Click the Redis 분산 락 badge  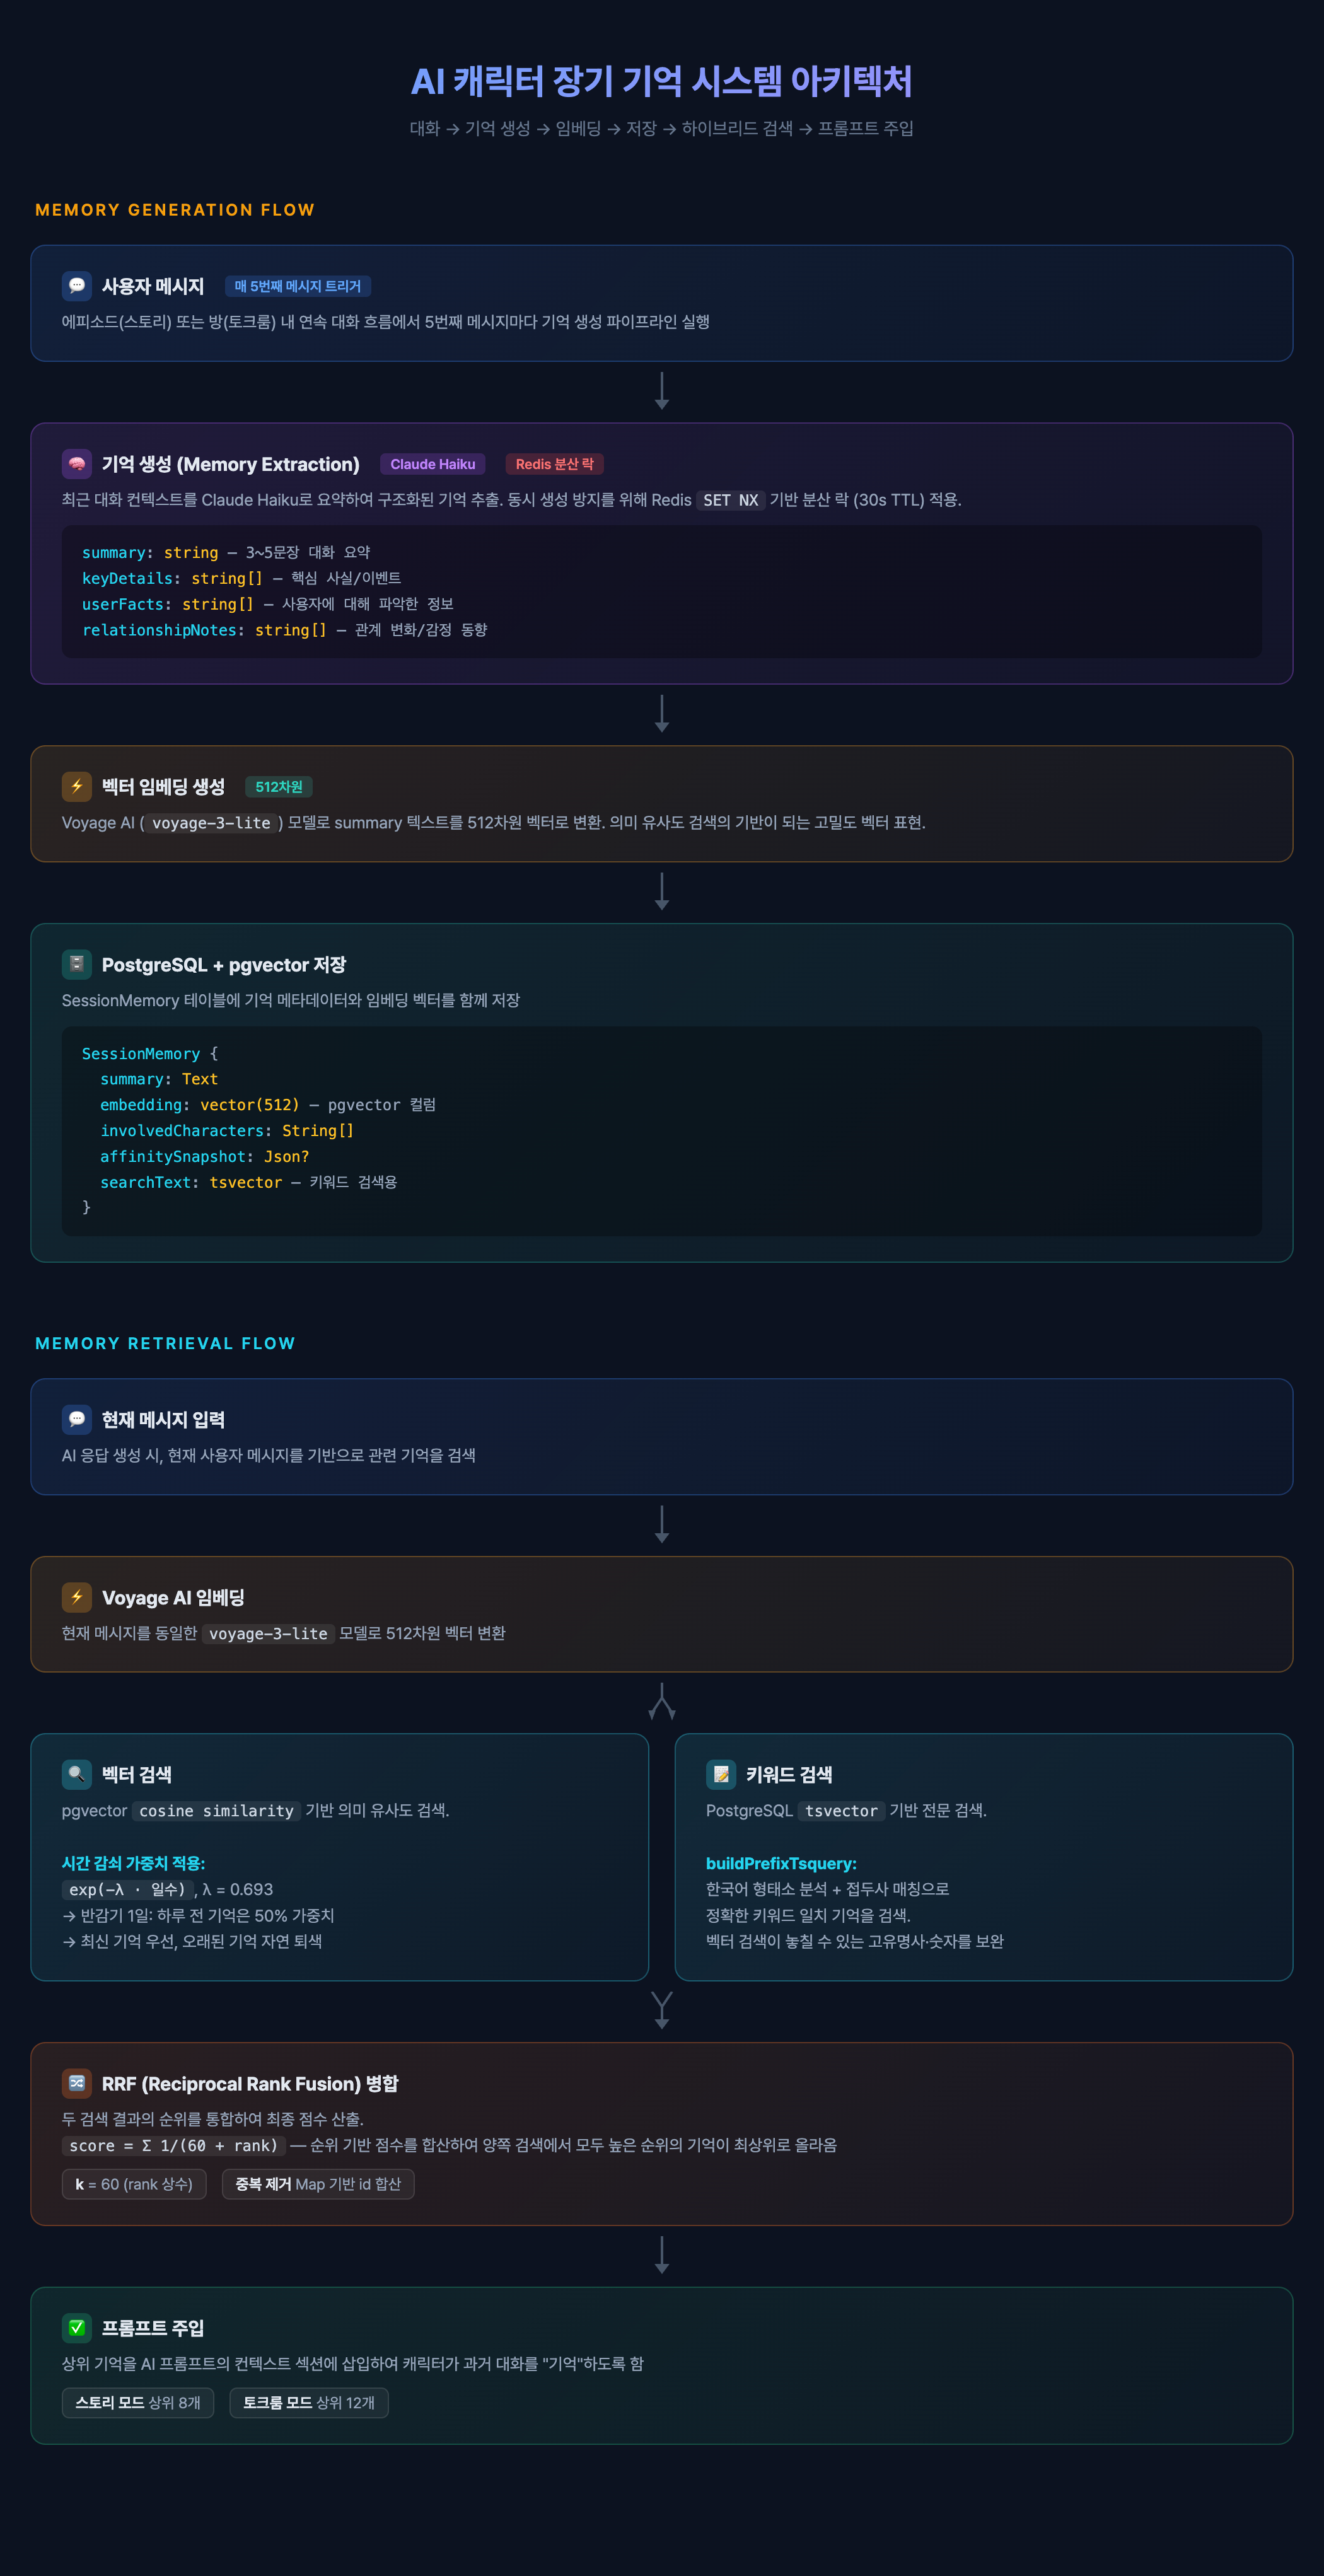click(x=554, y=464)
